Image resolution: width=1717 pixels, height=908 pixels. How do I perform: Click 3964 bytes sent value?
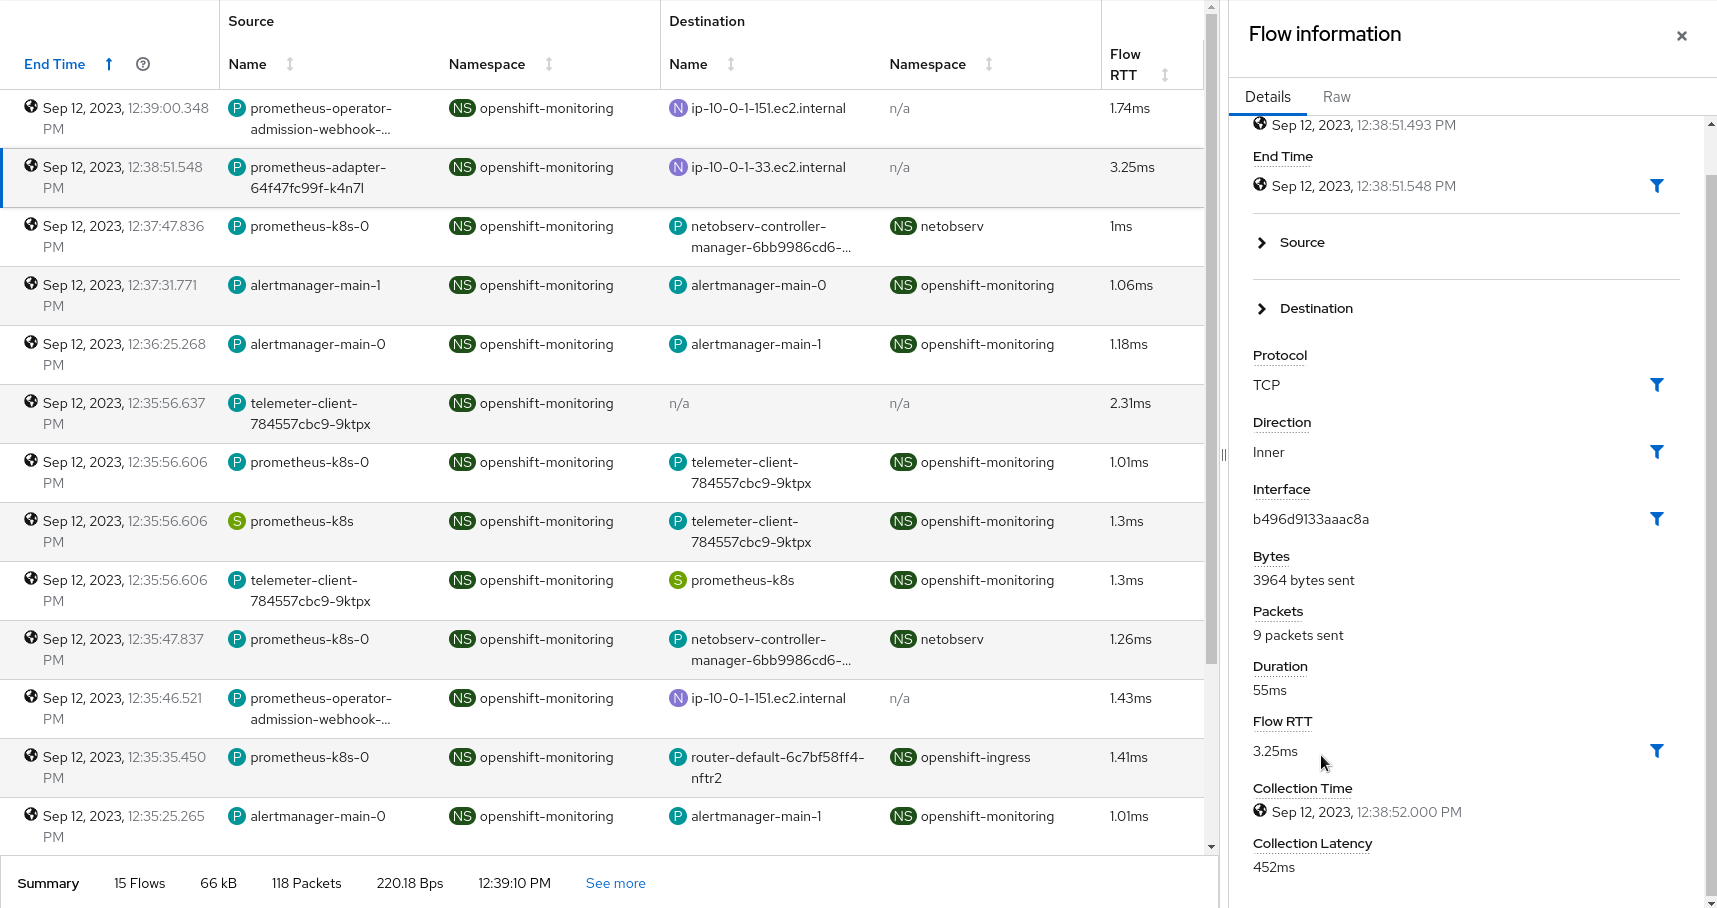[x=1304, y=580]
